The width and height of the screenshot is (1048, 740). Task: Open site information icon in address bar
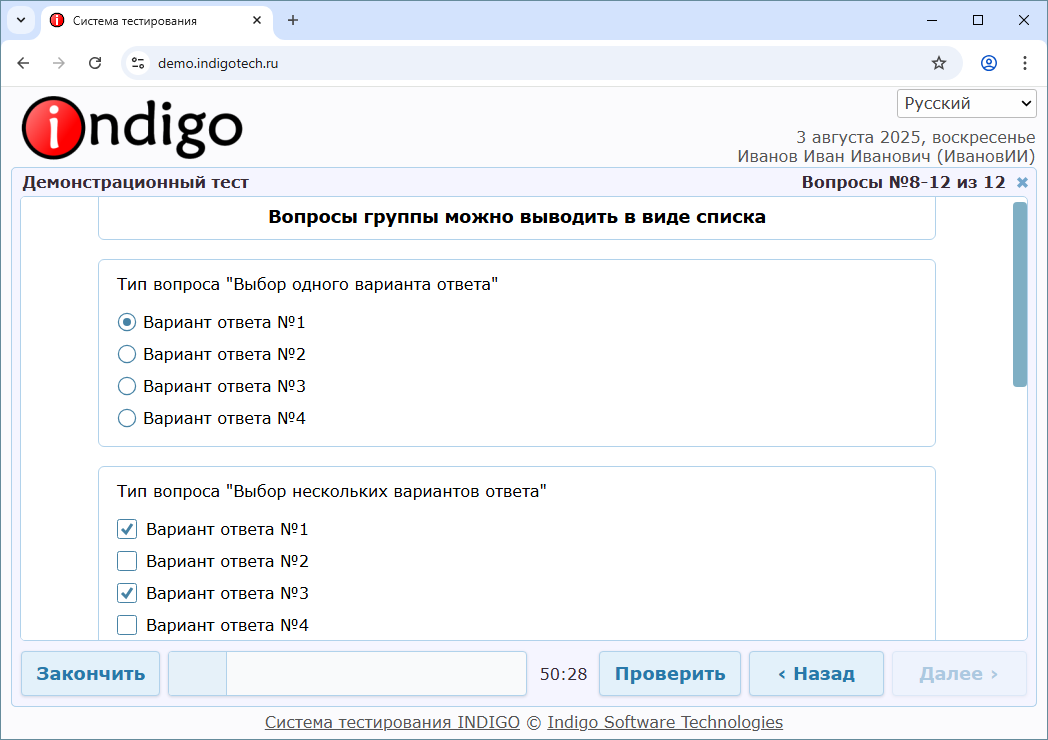point(138,63)
